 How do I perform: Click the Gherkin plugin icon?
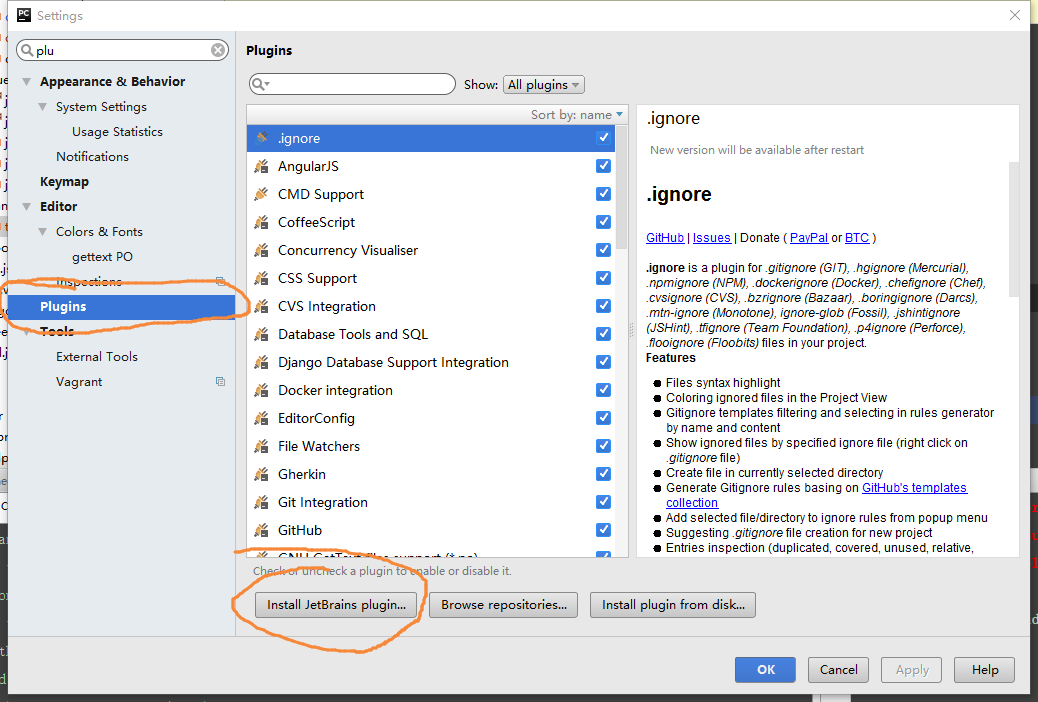261,474
